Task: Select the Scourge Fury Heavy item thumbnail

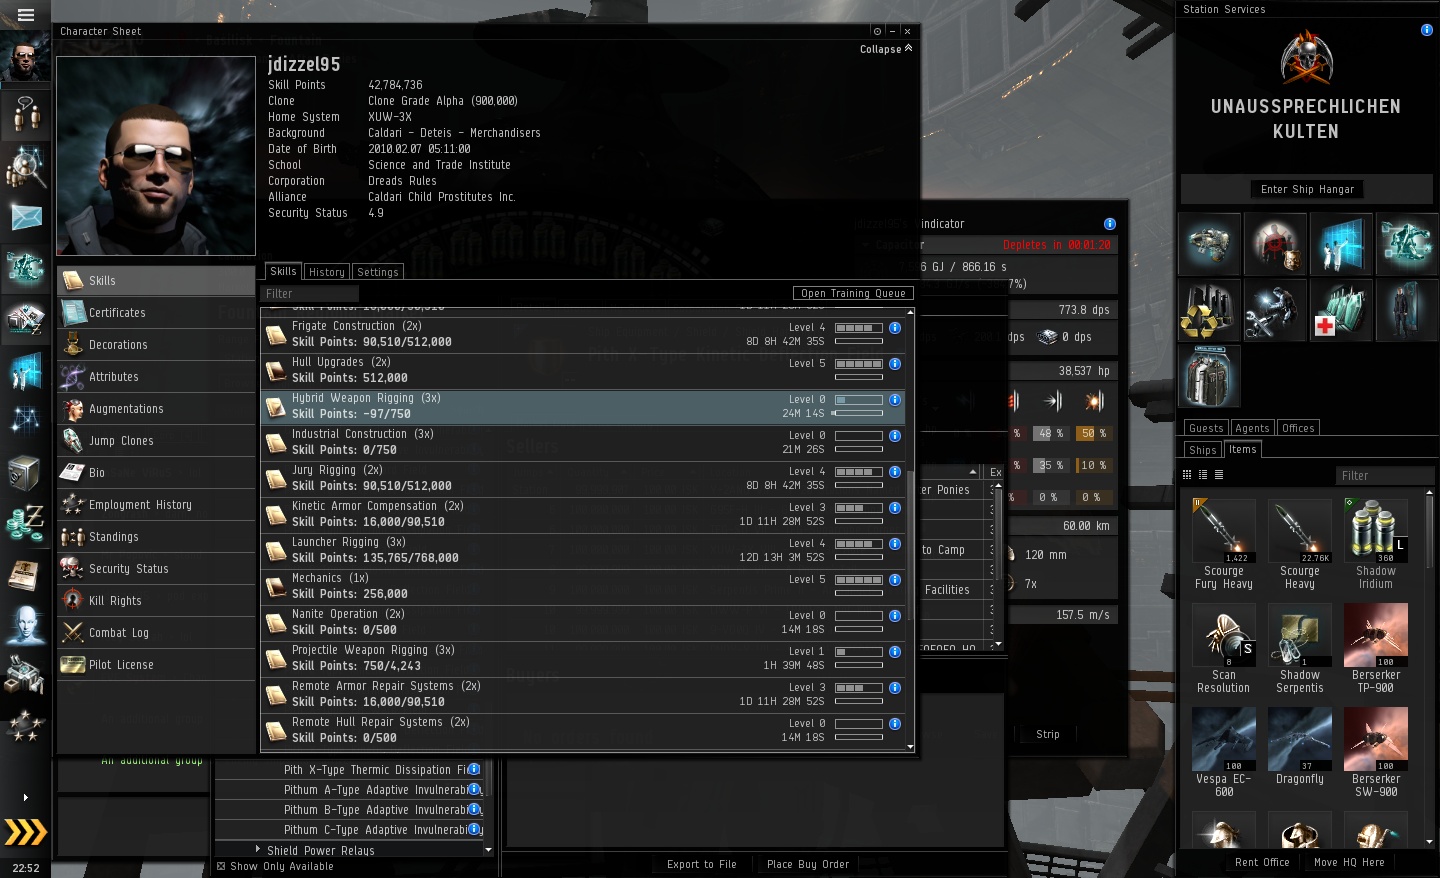Action: pos(1224,531)
